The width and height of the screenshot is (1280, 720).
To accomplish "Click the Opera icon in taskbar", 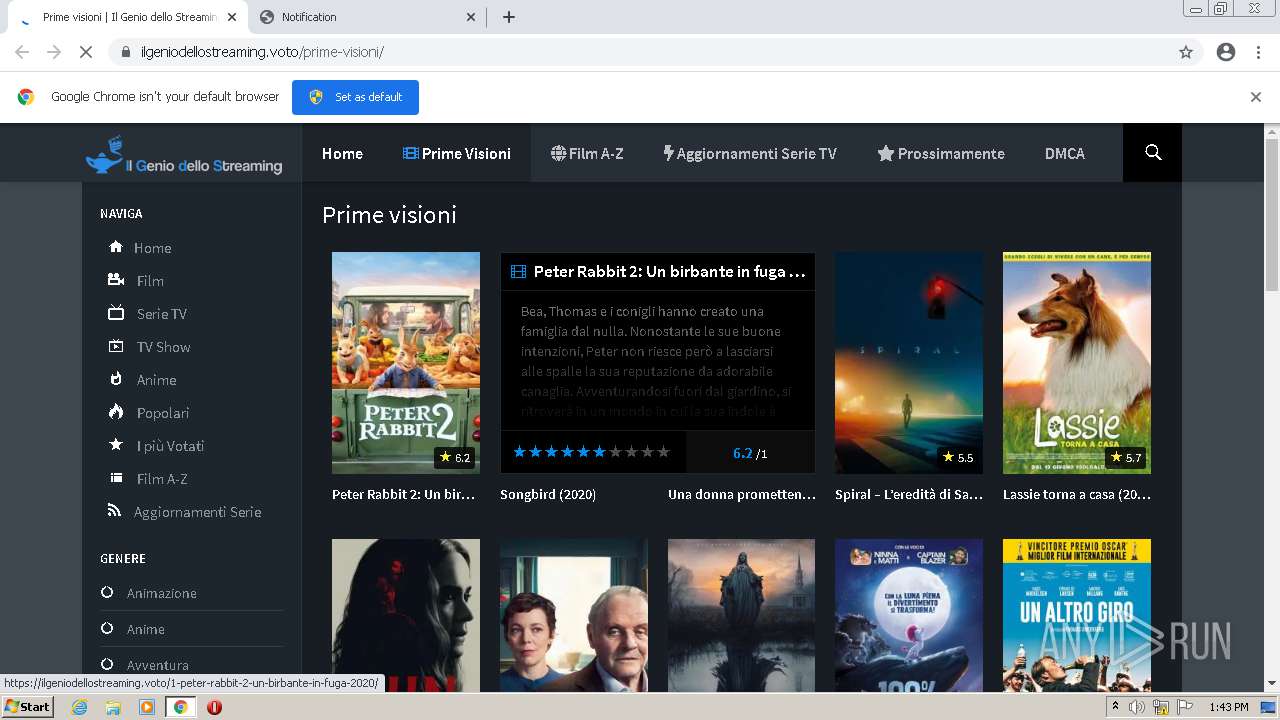I will [x=214, y=707].
